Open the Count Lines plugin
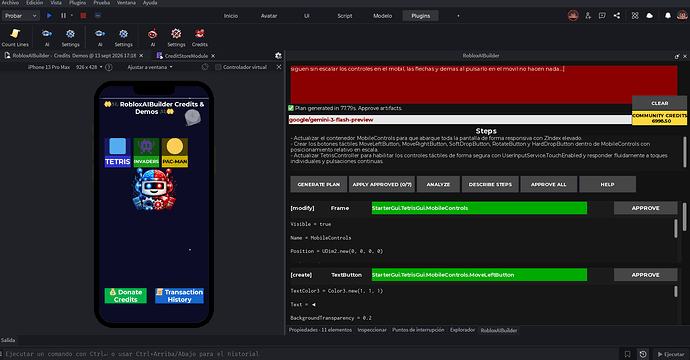The image size is (690, 360). 15,37
